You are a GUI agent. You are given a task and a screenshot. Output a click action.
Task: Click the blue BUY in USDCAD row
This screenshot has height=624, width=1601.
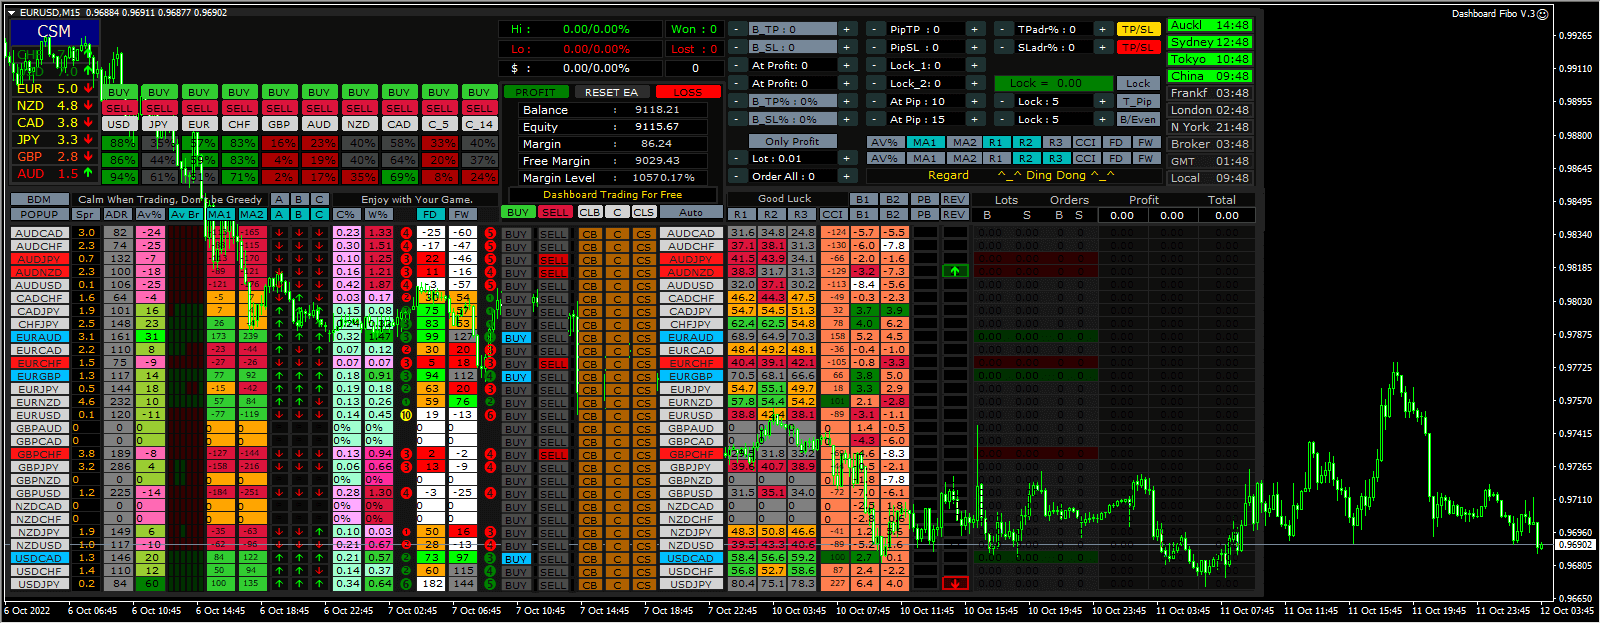516,558
